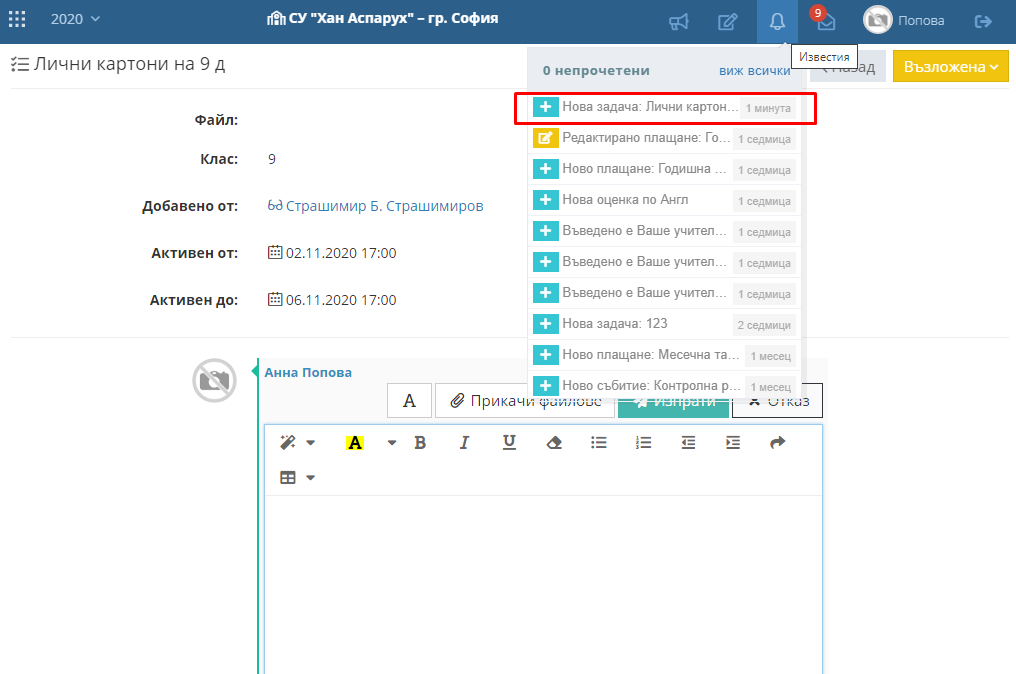Click the notifications bell icon

(x=777, y=21)
